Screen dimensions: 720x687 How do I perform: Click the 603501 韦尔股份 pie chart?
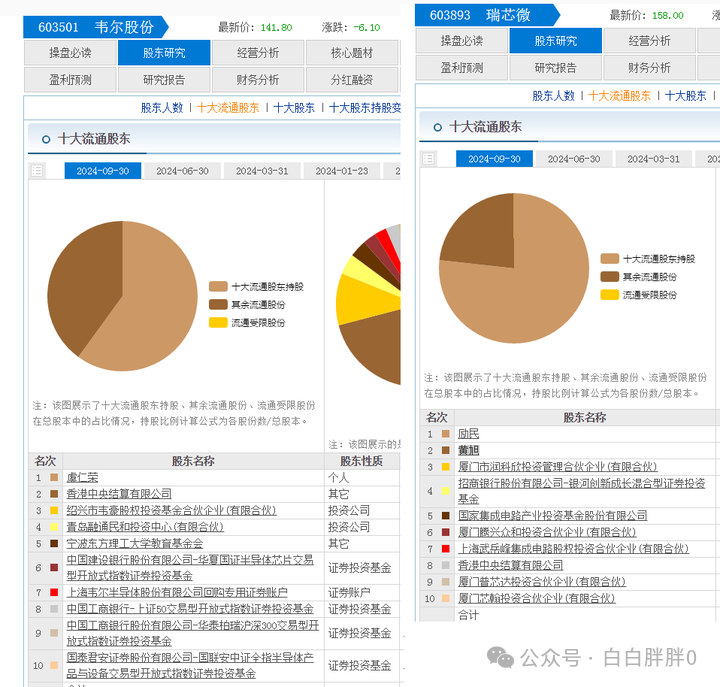123,296
